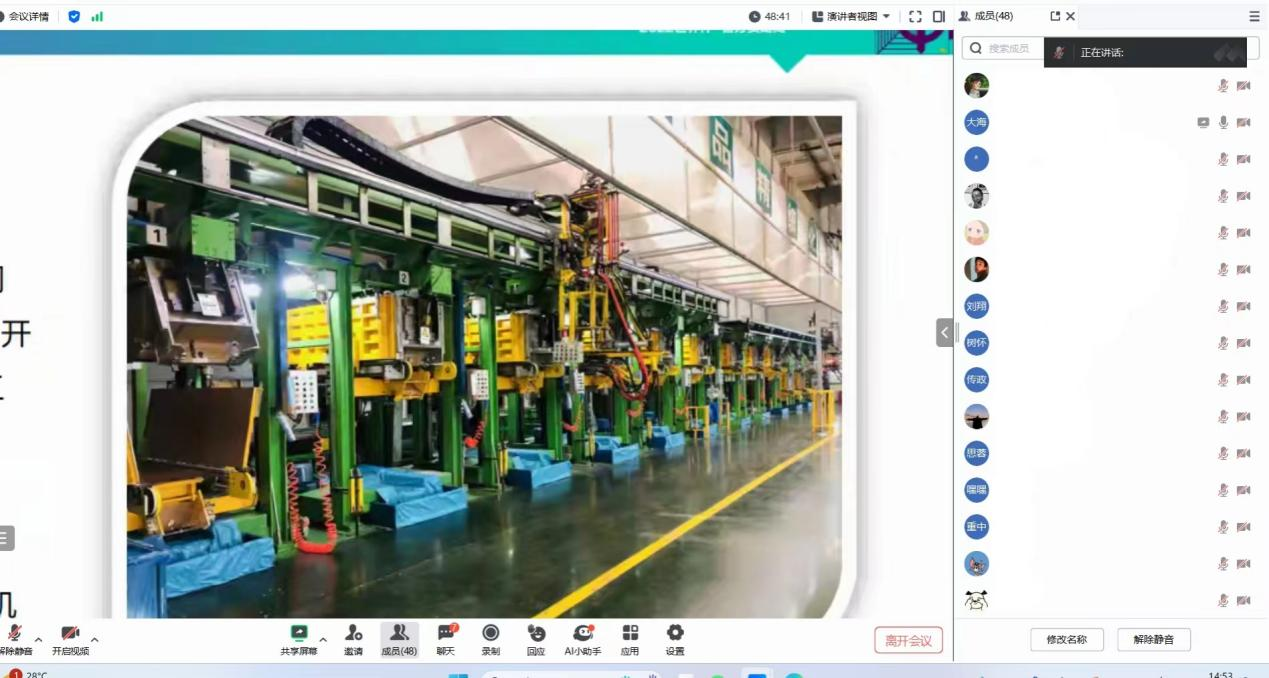Enter full screen via expand icon

[915, 16]
